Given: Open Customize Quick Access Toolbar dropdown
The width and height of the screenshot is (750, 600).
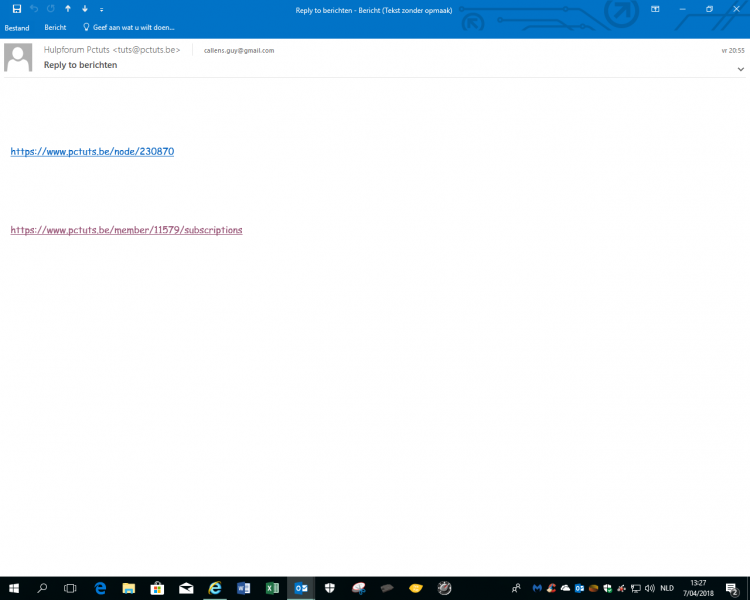Looking at the screenshot, I should tap(101, 9).
